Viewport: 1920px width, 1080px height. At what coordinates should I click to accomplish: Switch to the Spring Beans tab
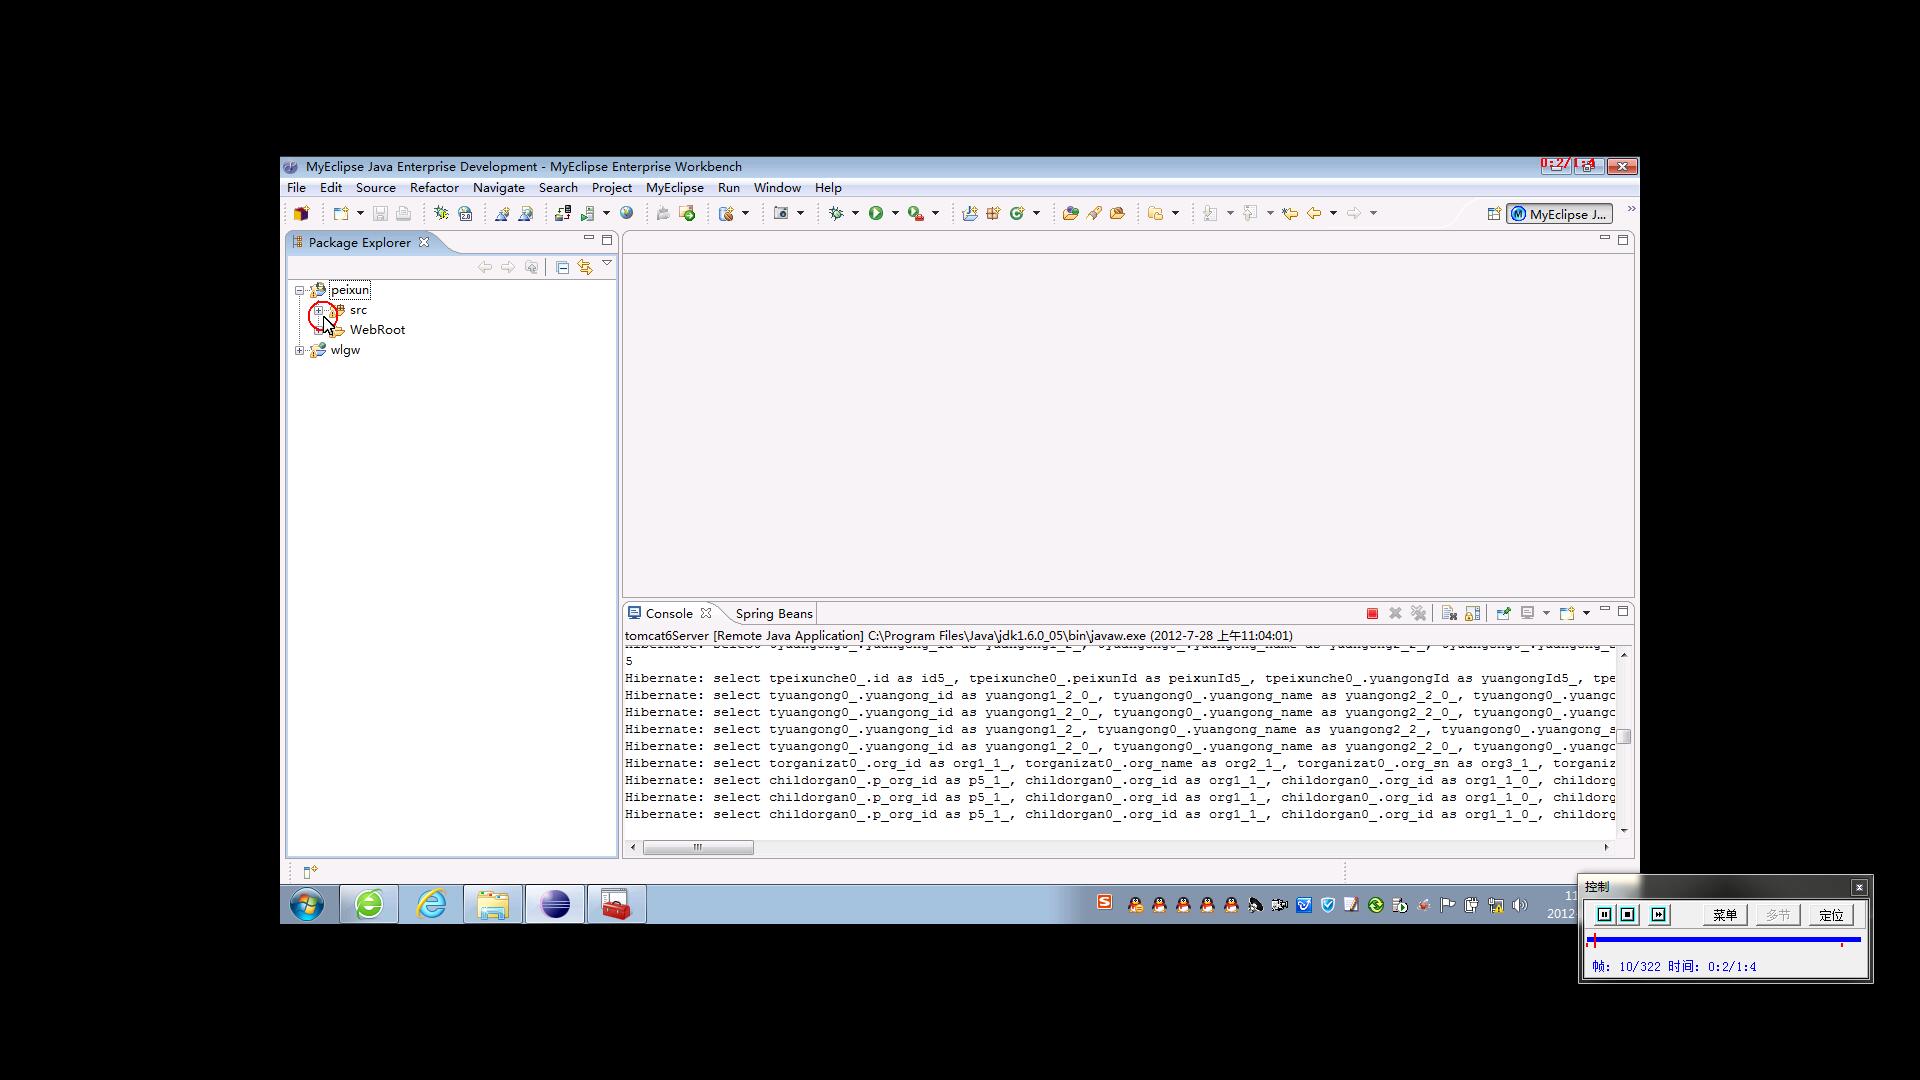pyautogui.click(x=774, y=614)
